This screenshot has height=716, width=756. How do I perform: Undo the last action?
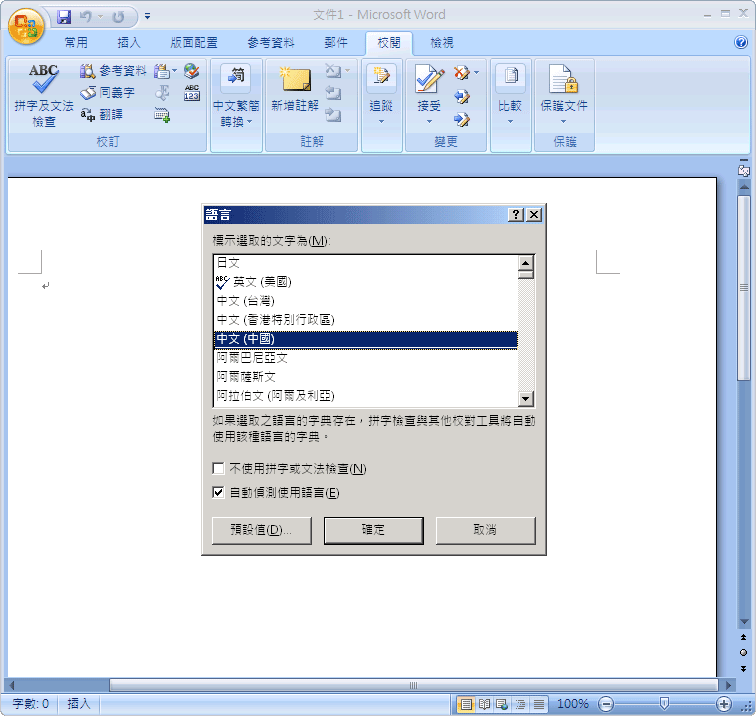(x=85, y=17)
